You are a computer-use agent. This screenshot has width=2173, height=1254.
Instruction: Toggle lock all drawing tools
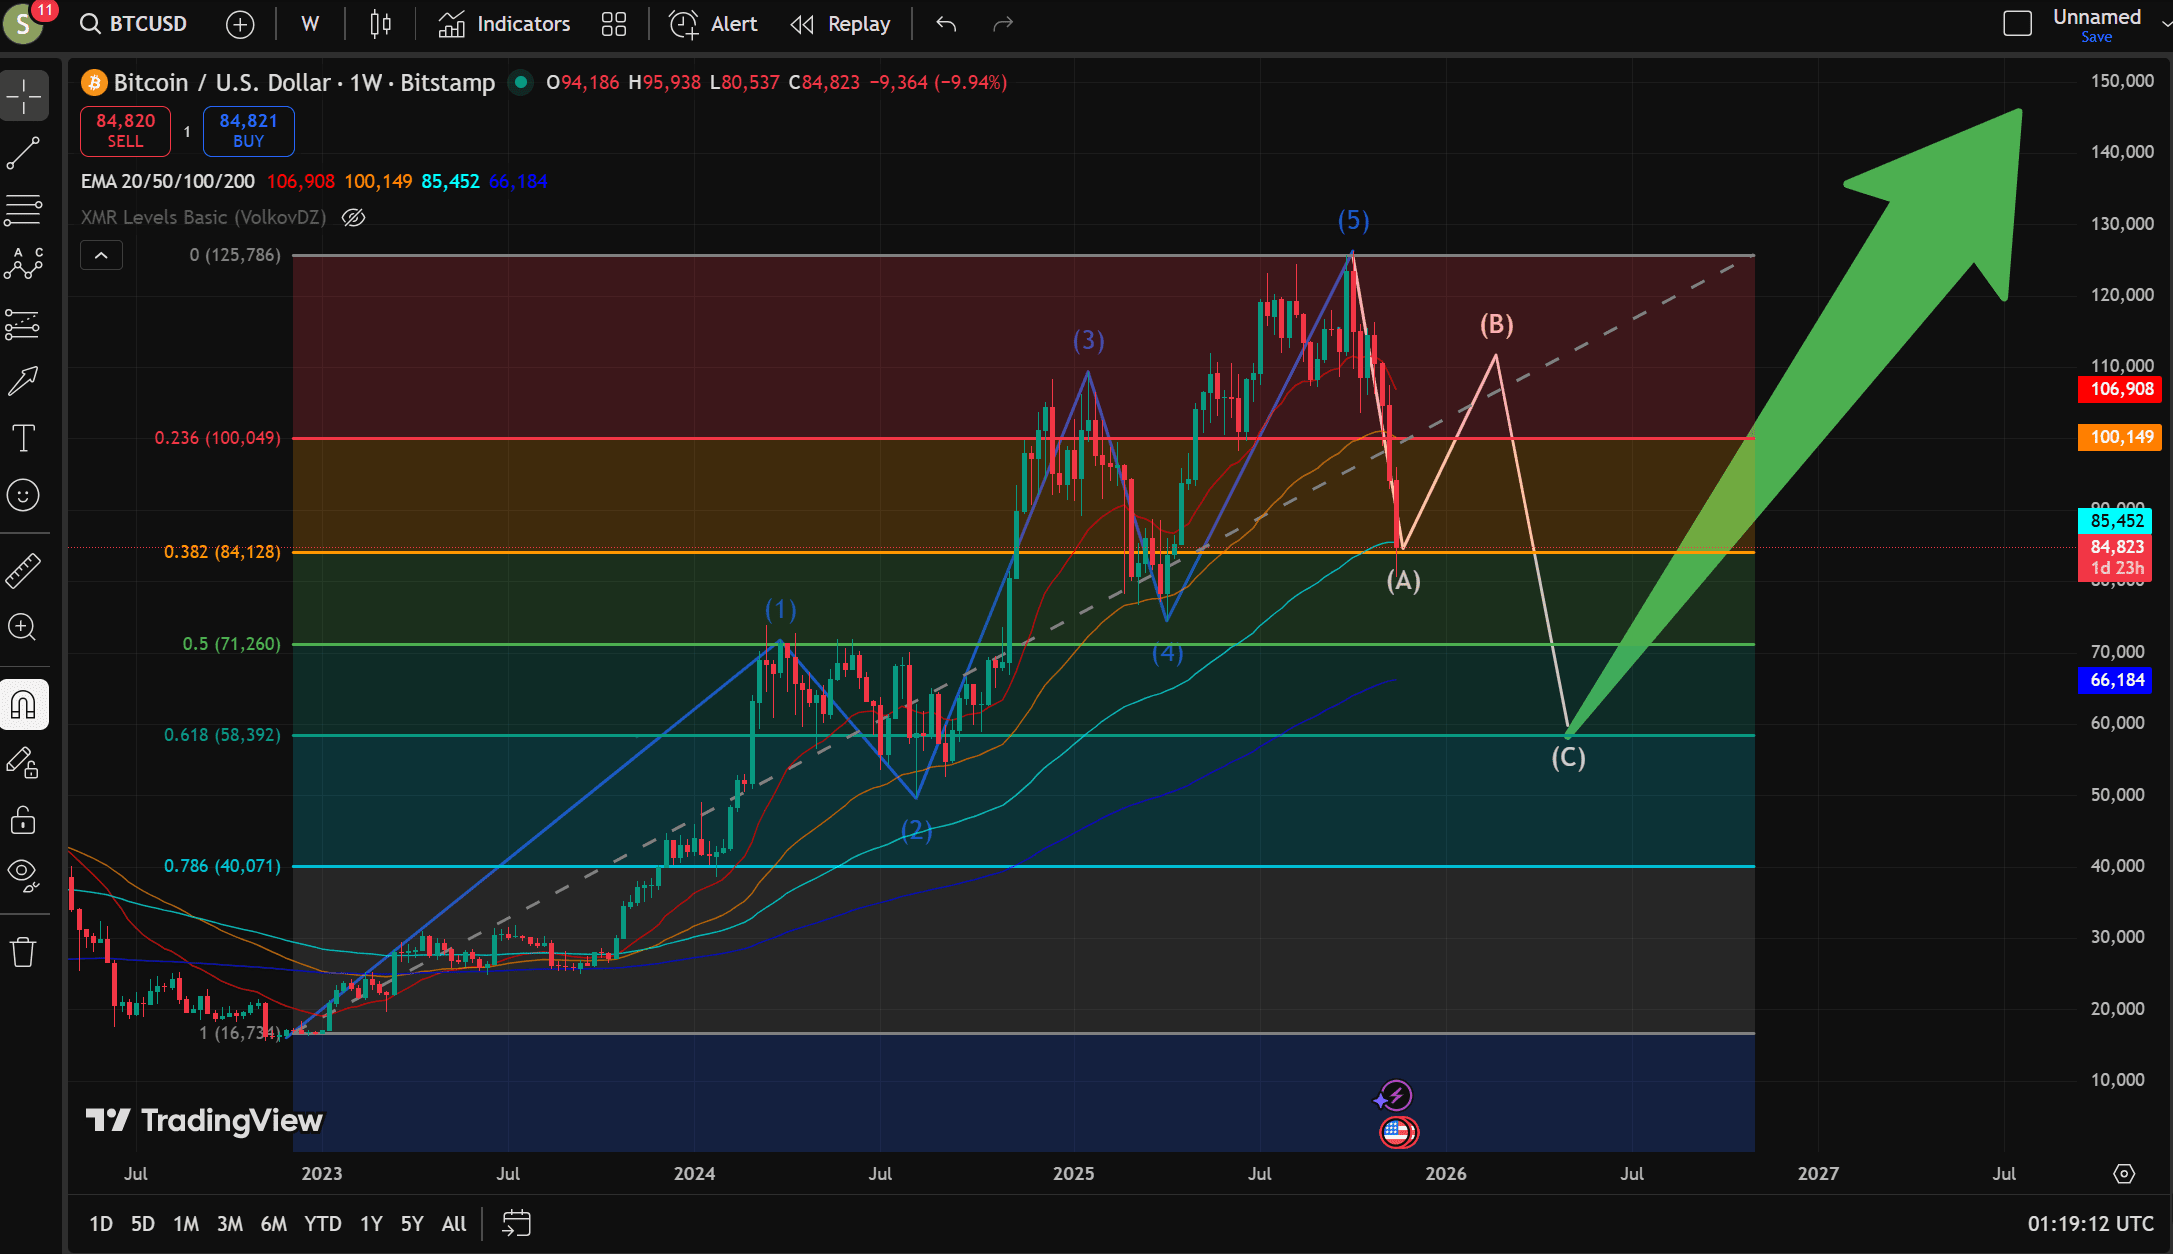pos(24,820)
